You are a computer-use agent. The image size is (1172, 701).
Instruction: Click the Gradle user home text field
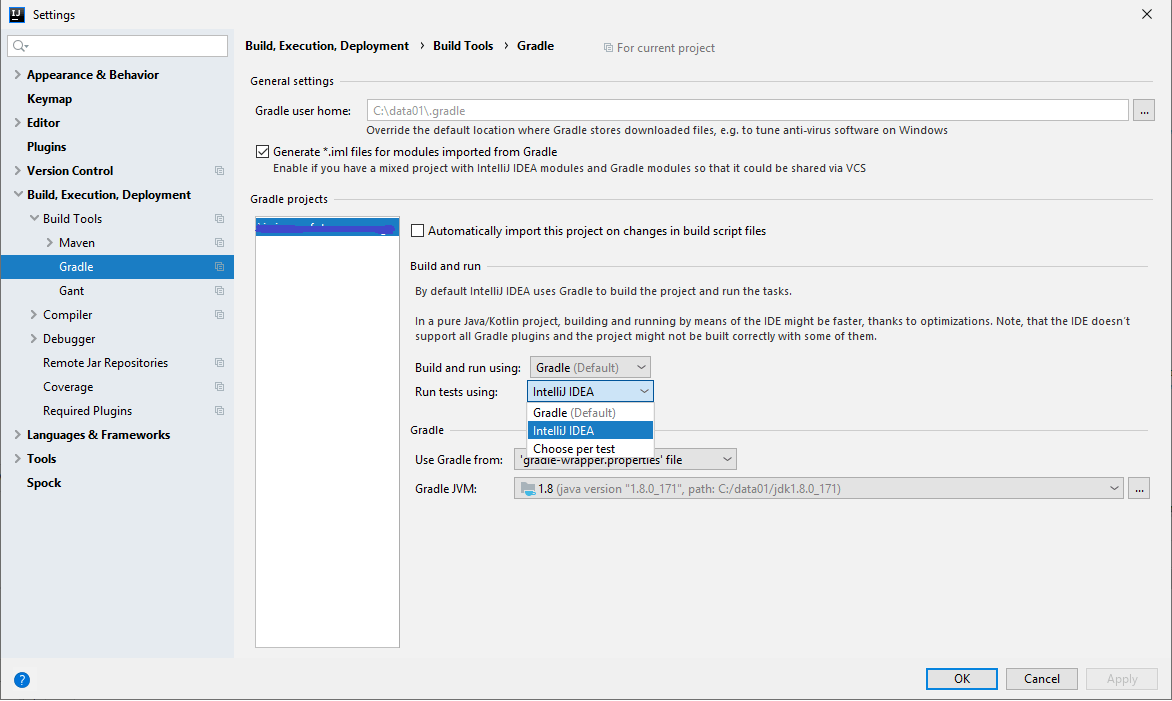[747, 111]
